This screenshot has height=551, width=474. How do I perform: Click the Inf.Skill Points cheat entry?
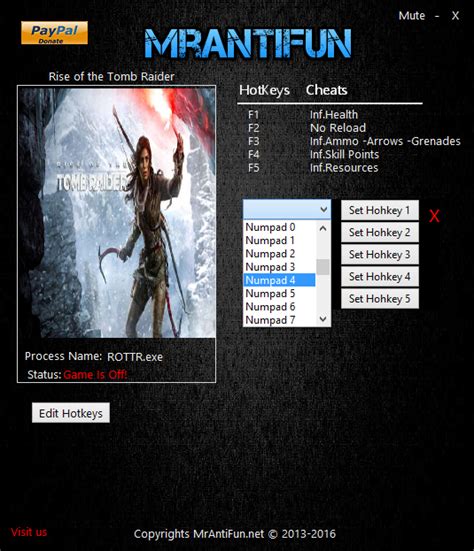point(344,155)
